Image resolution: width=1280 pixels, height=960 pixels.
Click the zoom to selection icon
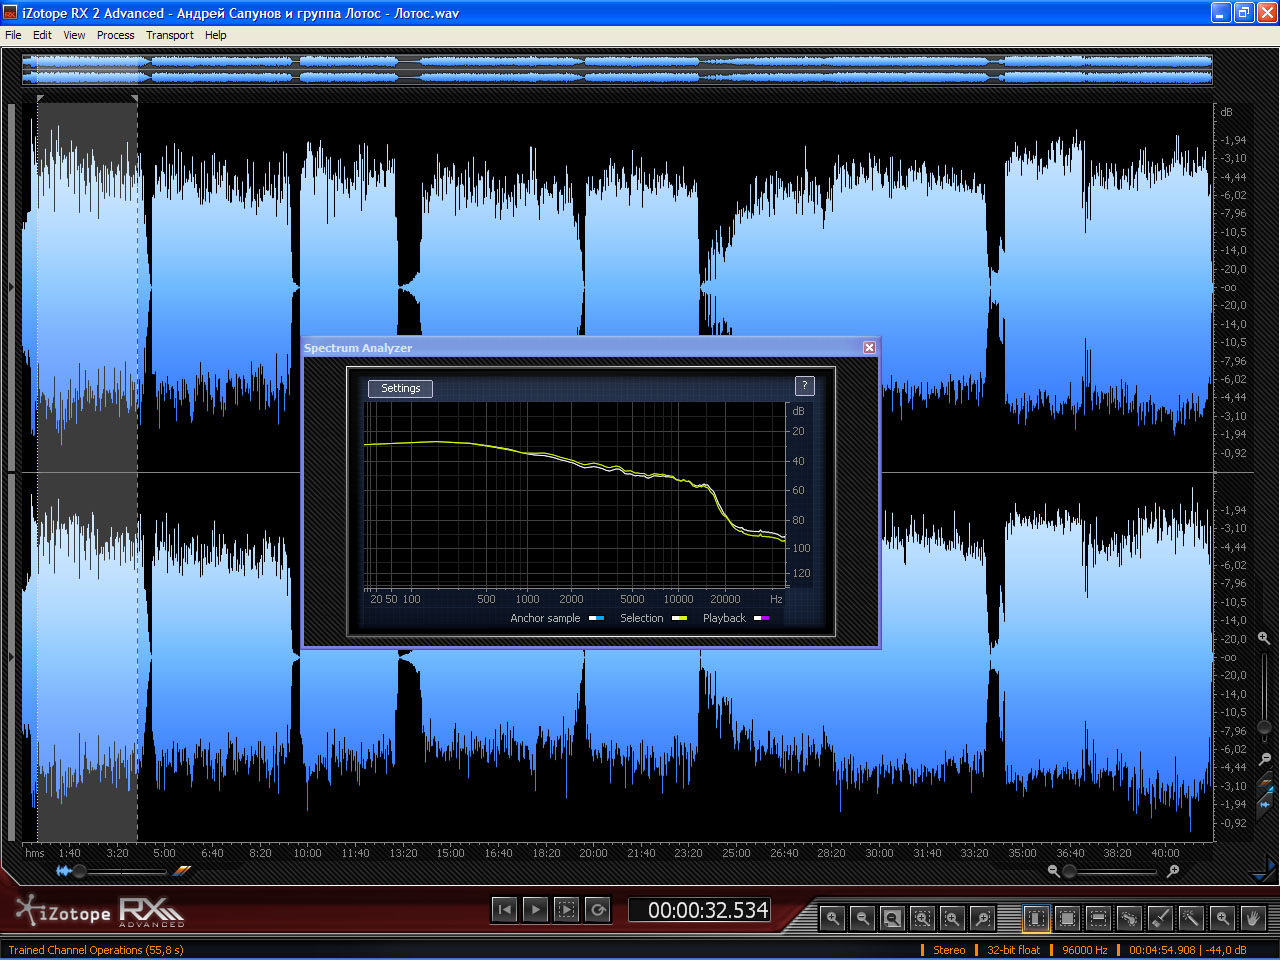pyautogui.click(x=922, y=917)
